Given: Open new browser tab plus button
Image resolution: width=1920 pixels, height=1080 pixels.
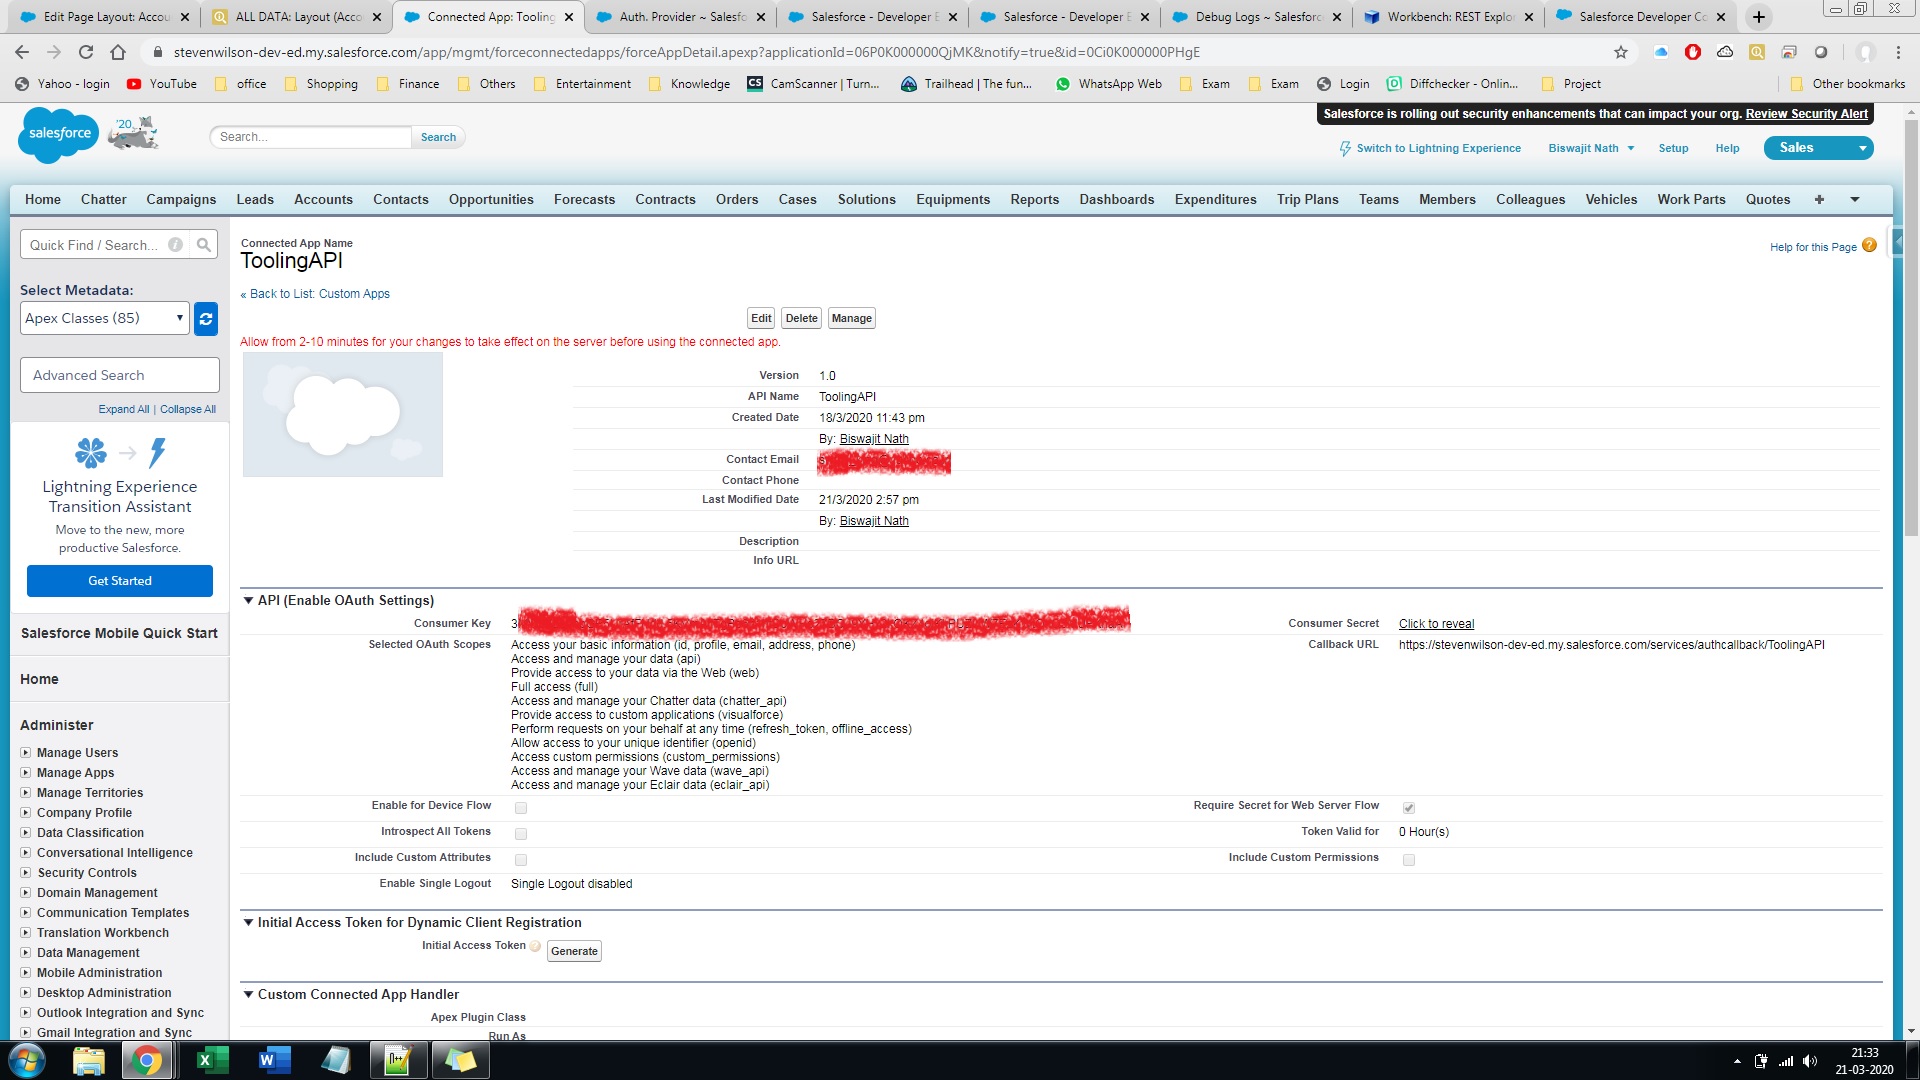Looking at the screenshot, I should (1759, 17).
